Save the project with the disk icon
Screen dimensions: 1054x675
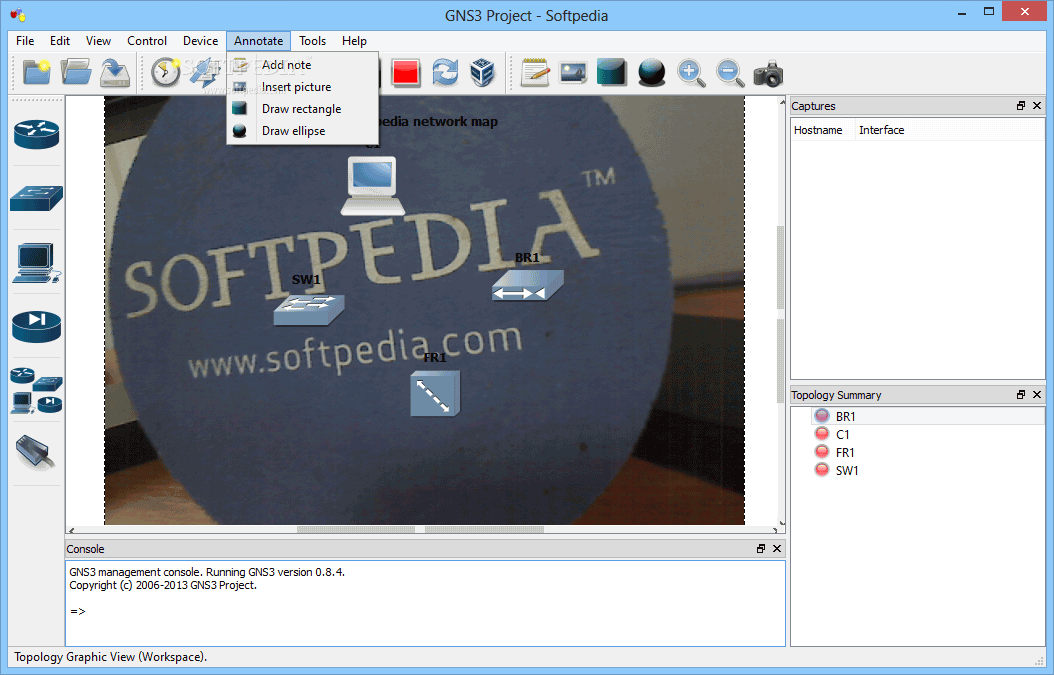115,72
